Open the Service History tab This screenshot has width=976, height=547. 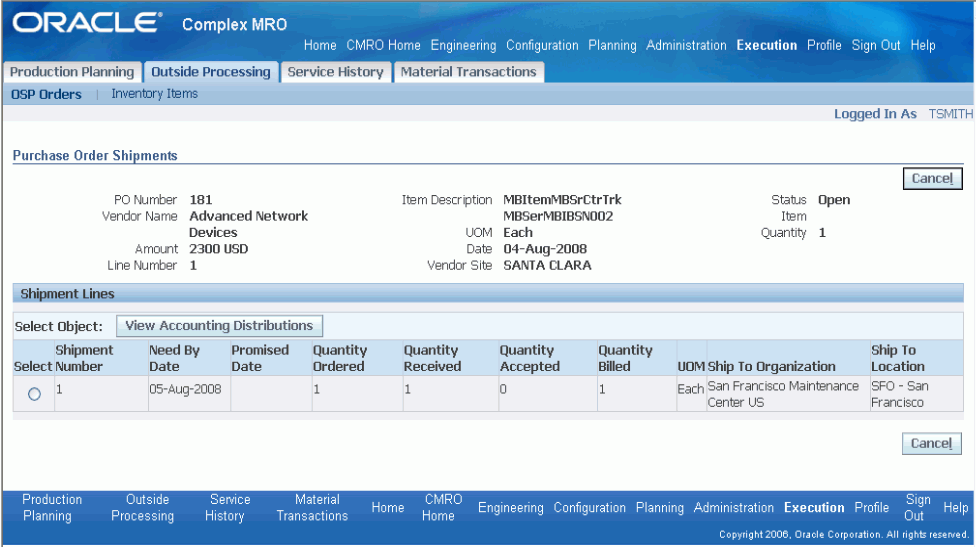(336, 72)
